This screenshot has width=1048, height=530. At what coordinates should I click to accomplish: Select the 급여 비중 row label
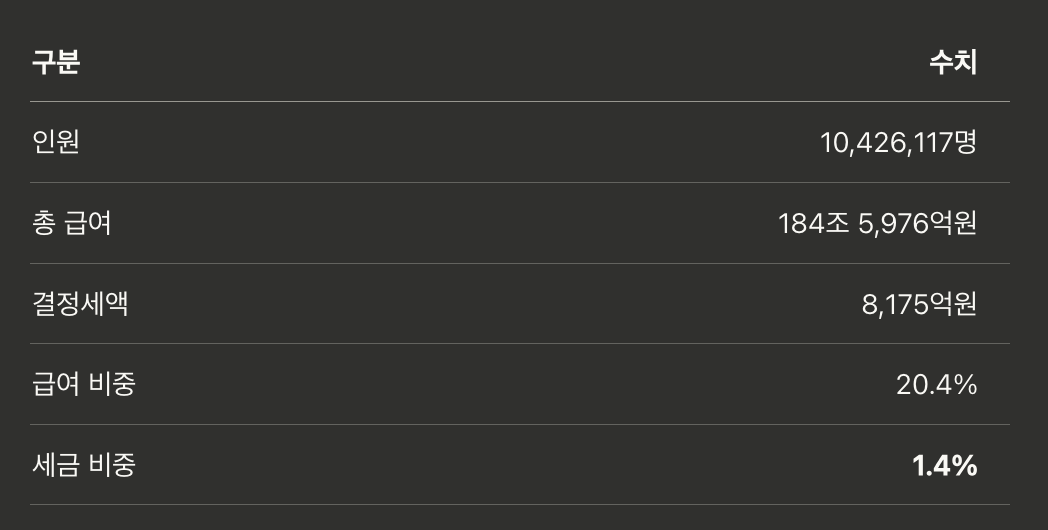pyautogui.click(x=84, y=384)
